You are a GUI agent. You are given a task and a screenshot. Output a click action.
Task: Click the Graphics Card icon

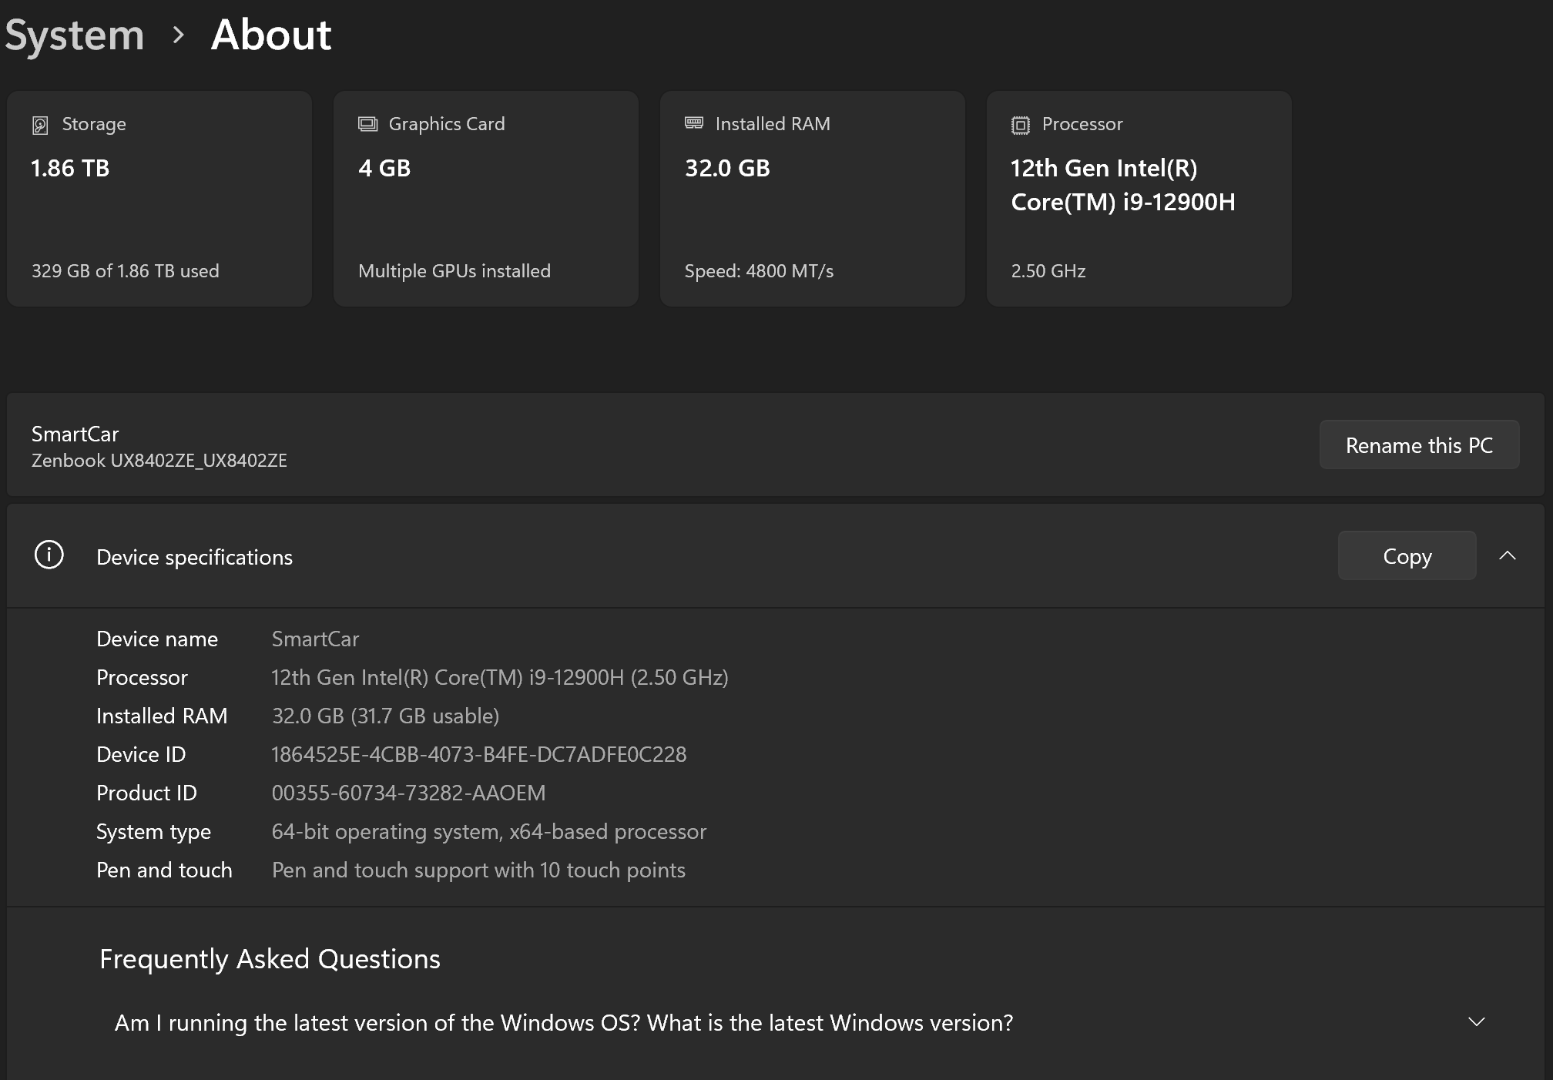coord(368,124)
